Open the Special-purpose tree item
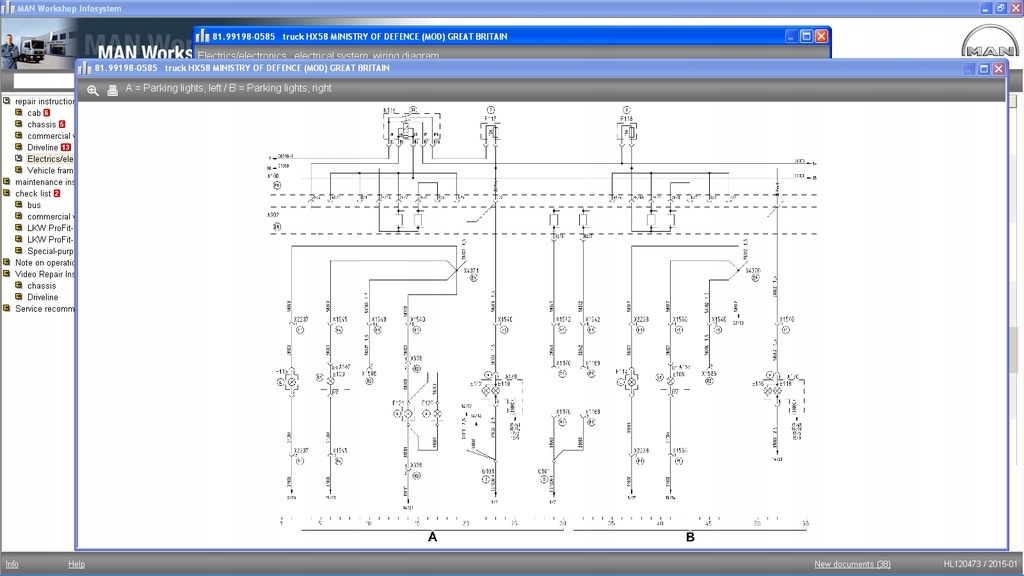 (x=50, y=251)
